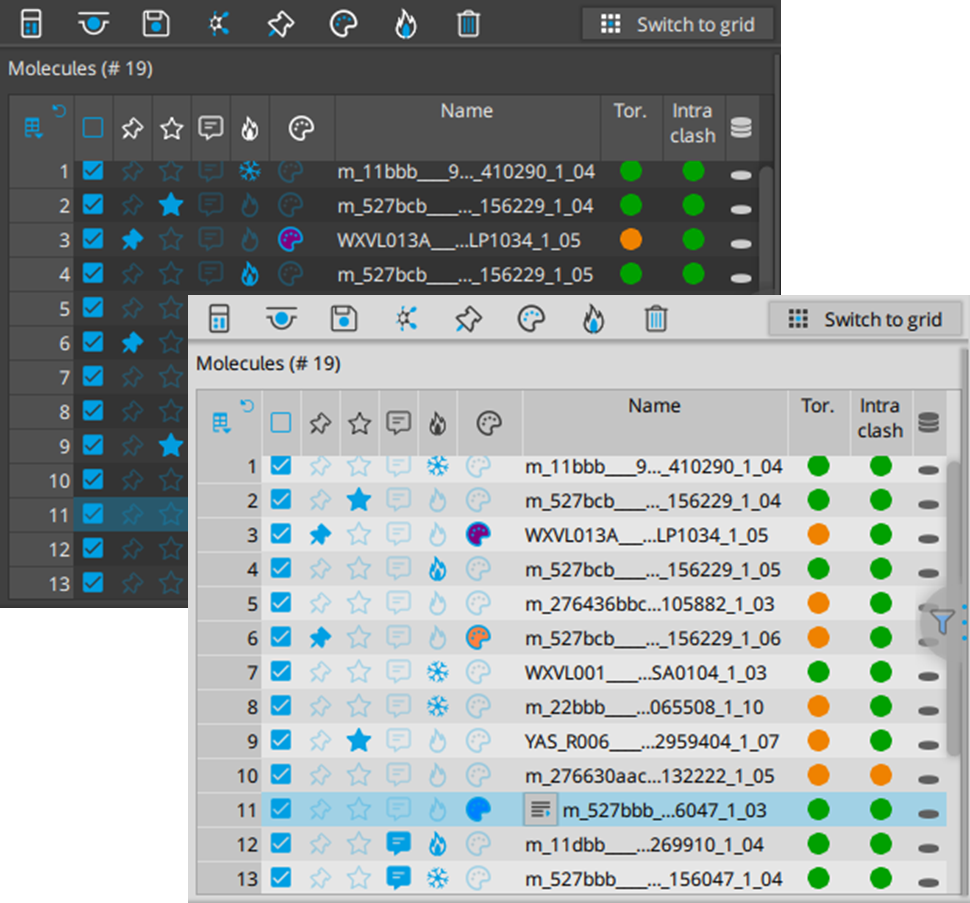Click Intra clash column header in dark table
The height and width of the screenshot is (903, 970).
pyautogui.click(x=693, y=127)
